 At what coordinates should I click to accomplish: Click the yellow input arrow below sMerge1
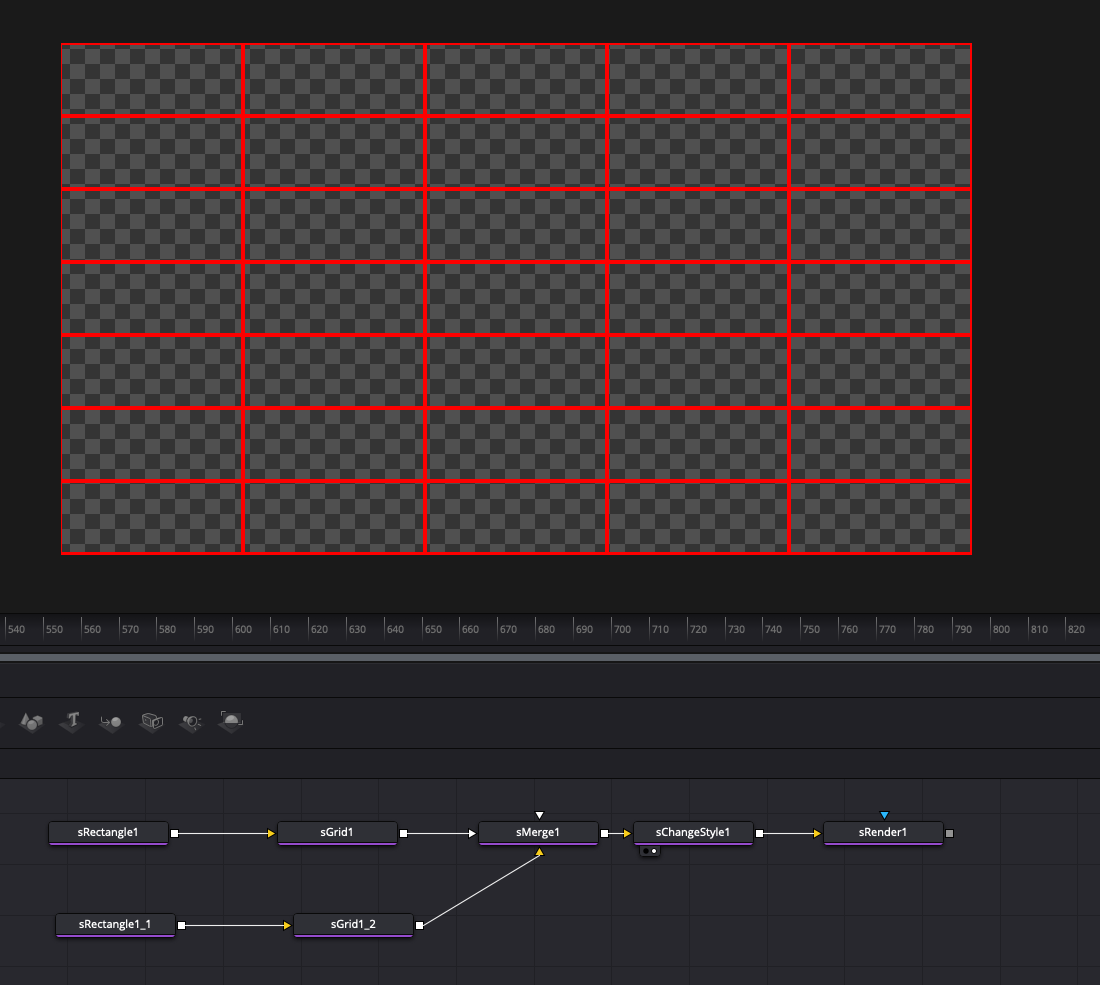click(539, 852)
